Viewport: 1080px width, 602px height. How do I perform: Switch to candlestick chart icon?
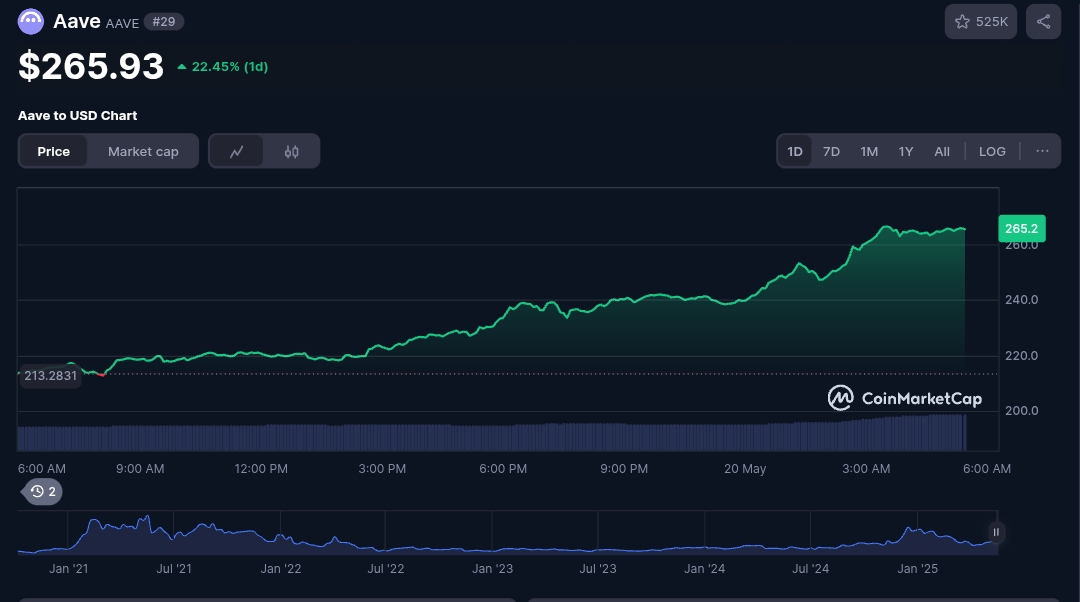[x=292, y=152]
